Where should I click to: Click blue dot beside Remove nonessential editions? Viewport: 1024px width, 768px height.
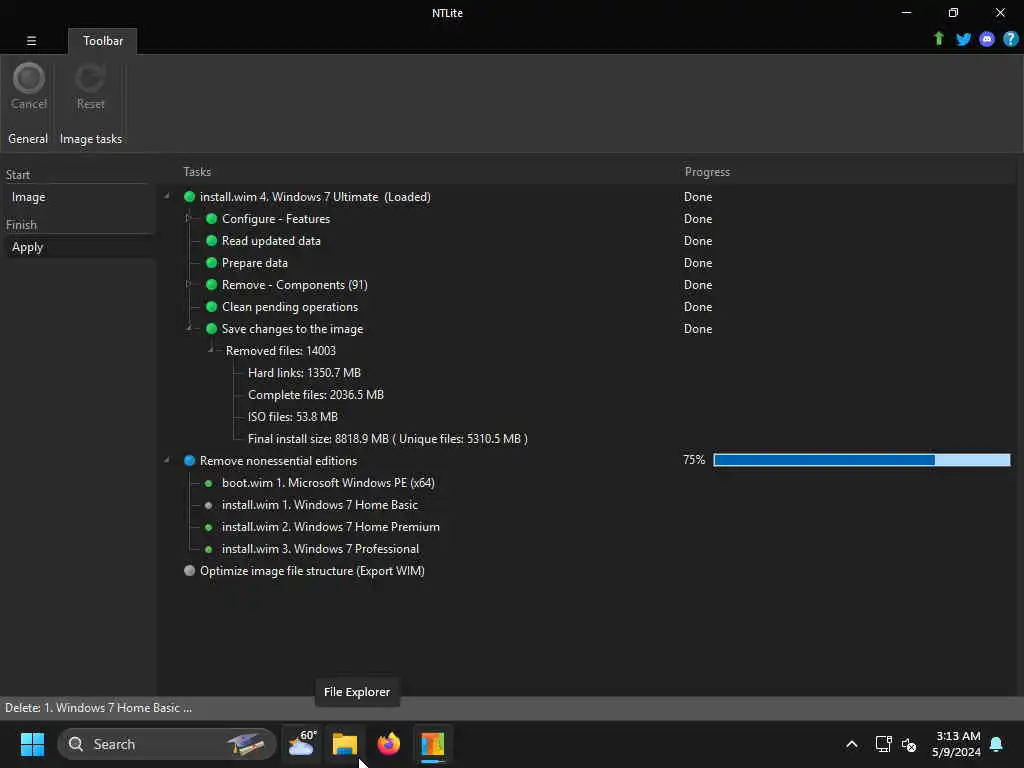point(189,460)
